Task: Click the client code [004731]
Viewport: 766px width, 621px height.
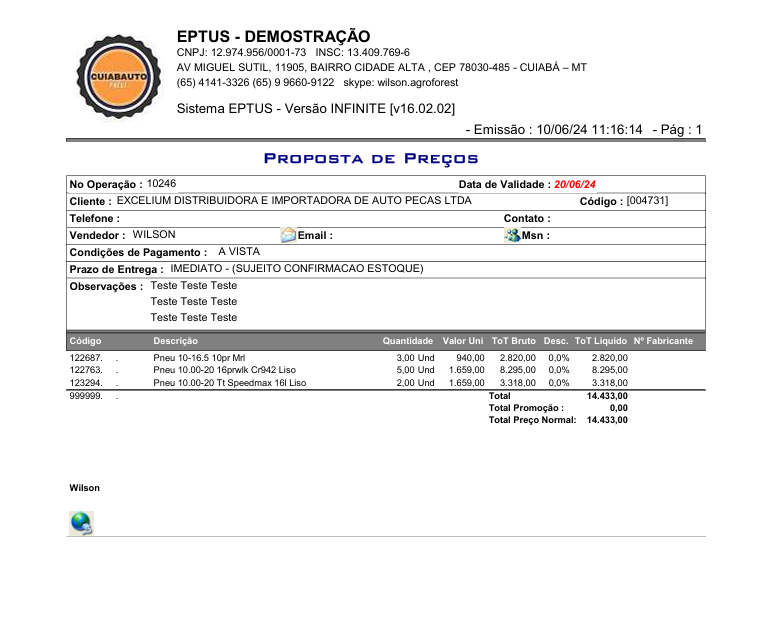Action: coord(647,201)
